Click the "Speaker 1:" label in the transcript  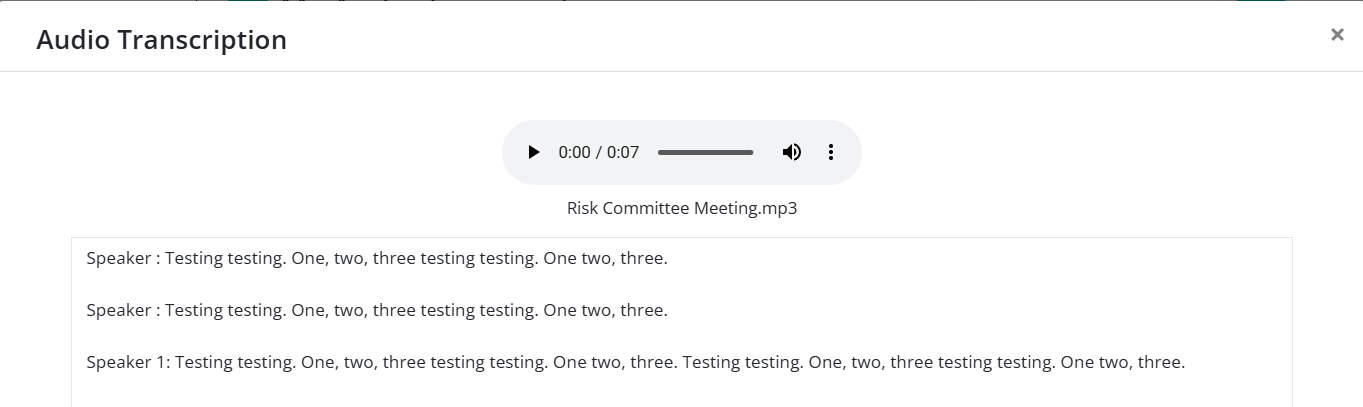click(129, 363)
